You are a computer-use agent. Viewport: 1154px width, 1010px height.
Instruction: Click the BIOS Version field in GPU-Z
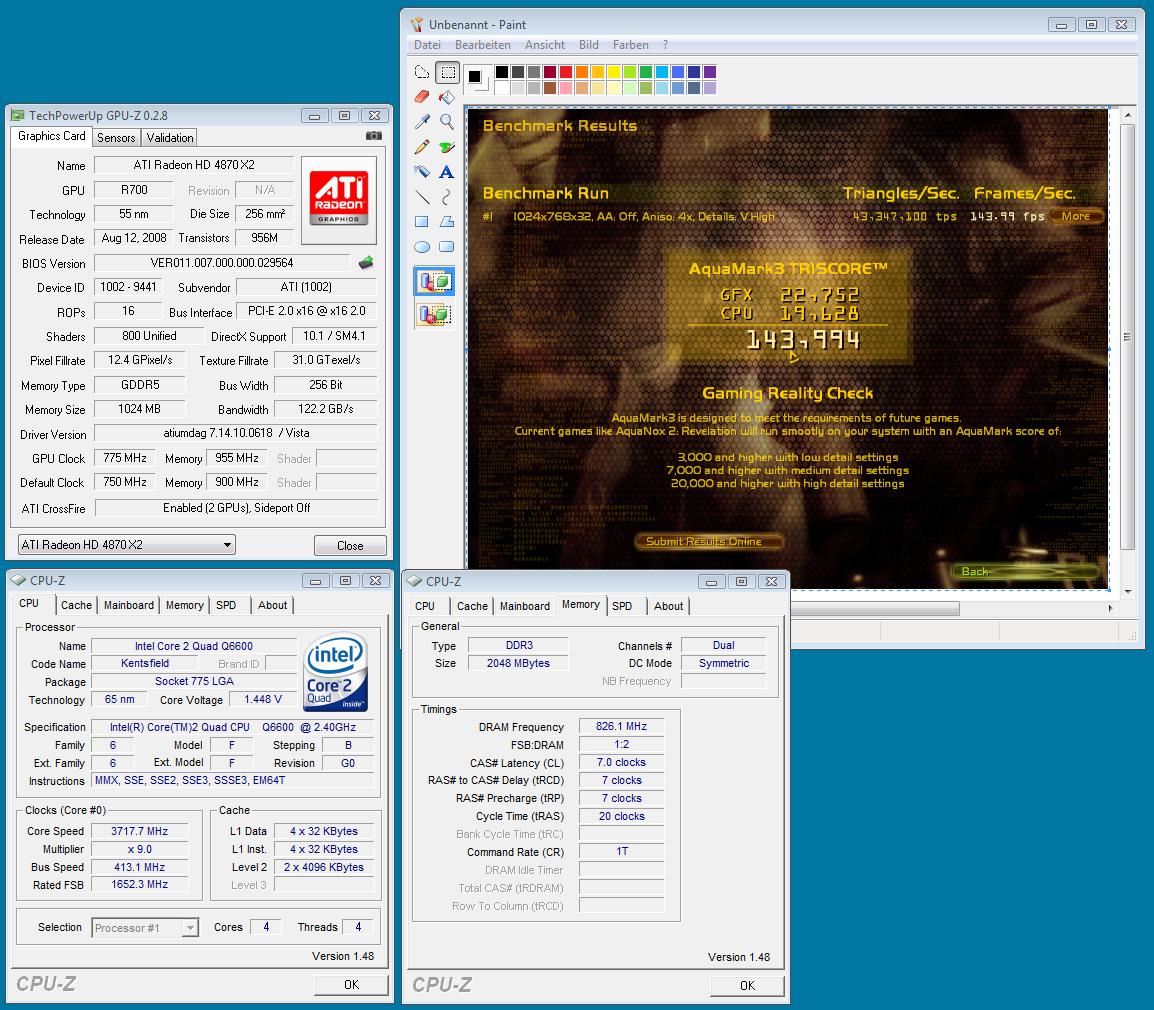[222, 263]
